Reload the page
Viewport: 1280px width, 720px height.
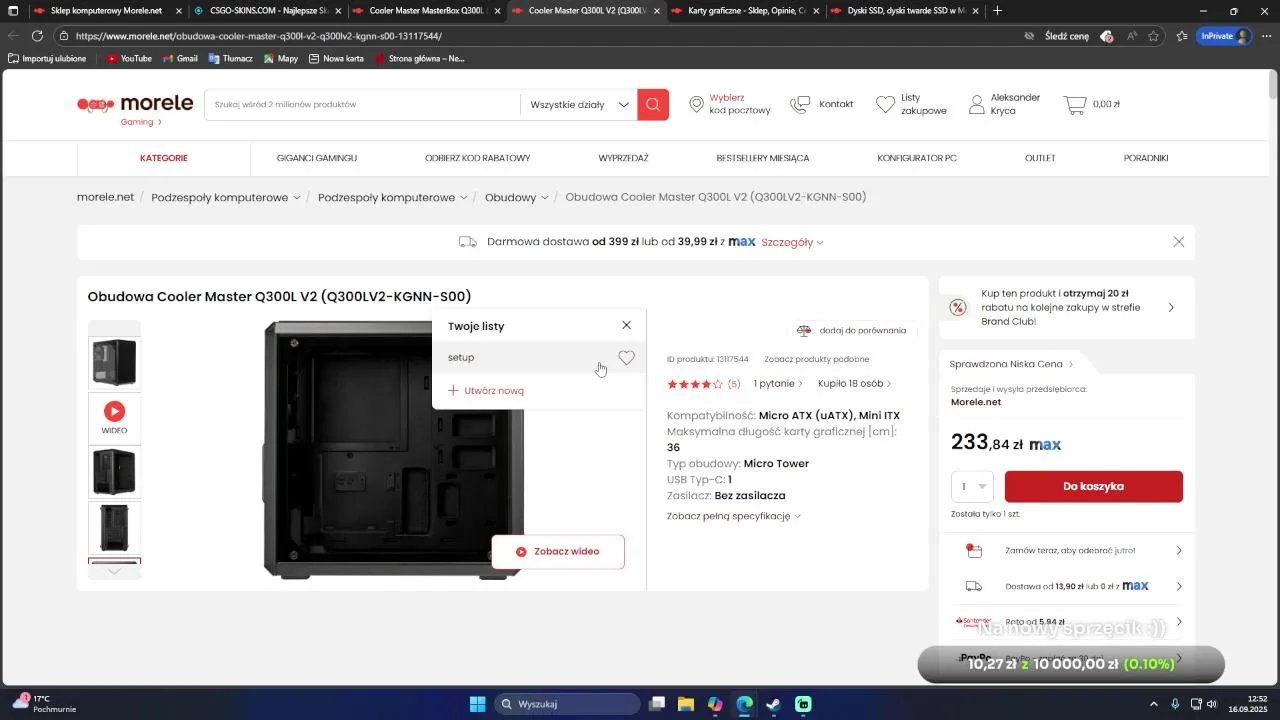click(37, 36)
